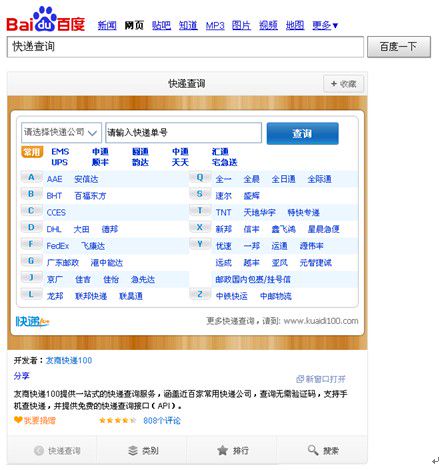Screen dimensions: 440x470
Task: Select the FedEx courier link
Action: (x=58, y=246)
